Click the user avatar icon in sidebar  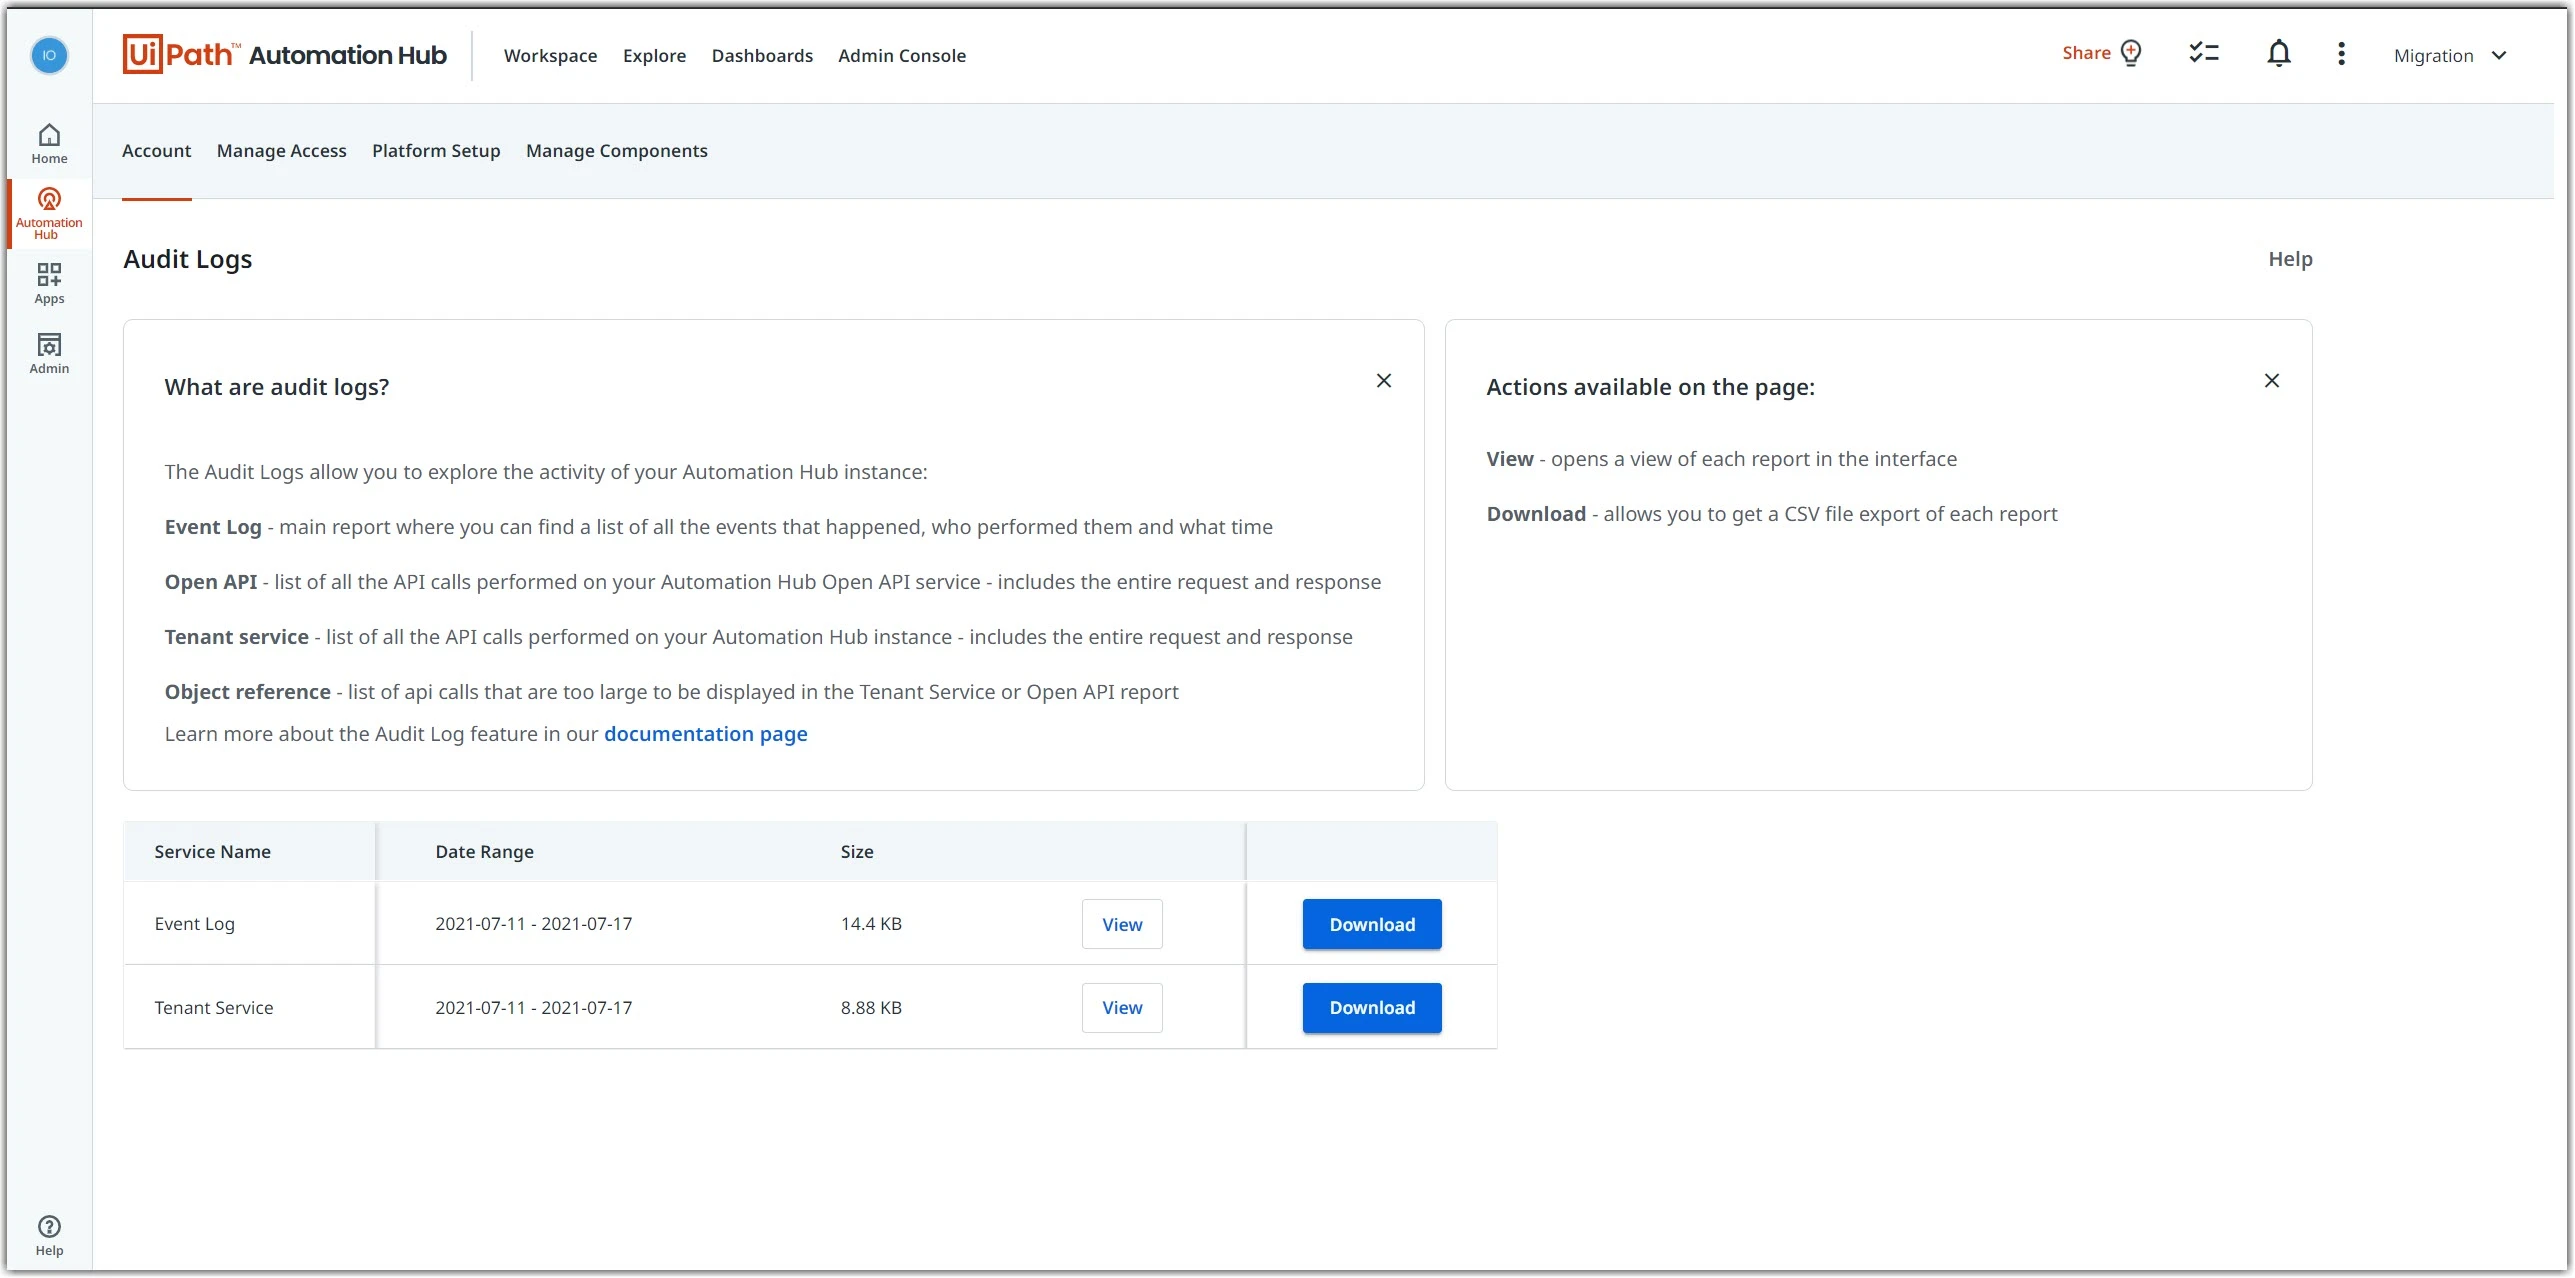pos(49,55)
